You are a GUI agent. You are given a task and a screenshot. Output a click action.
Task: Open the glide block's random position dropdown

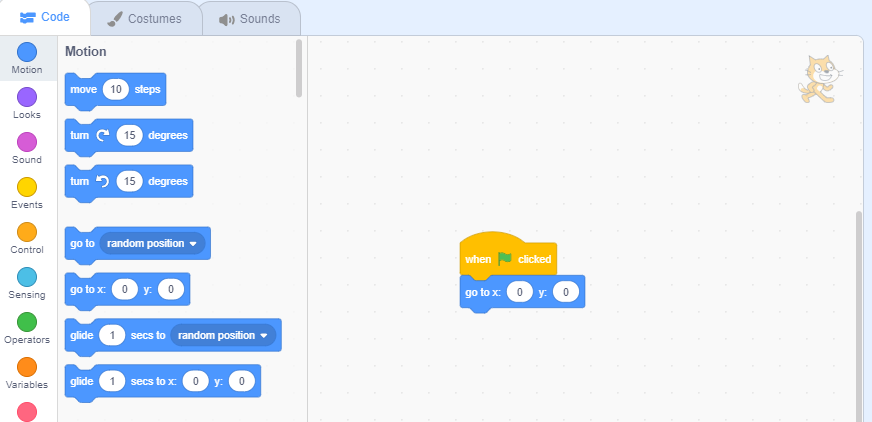pos(223,335)
